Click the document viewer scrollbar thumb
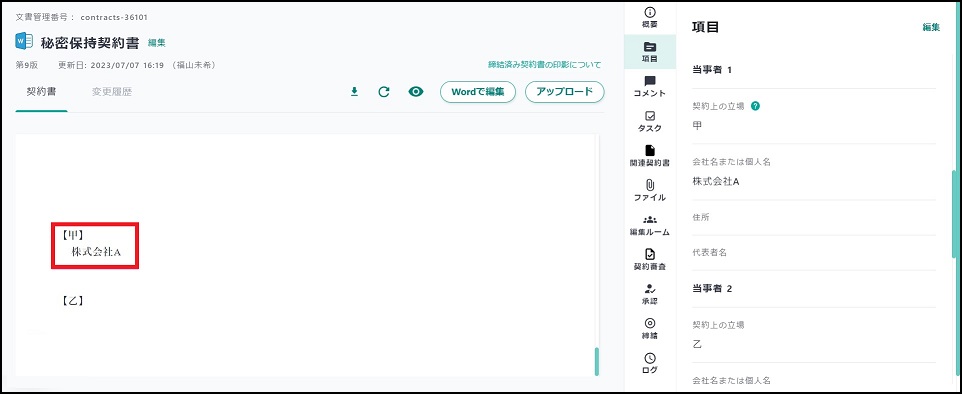The width and height of the screenshot is (962, 394). pos(597,361)
